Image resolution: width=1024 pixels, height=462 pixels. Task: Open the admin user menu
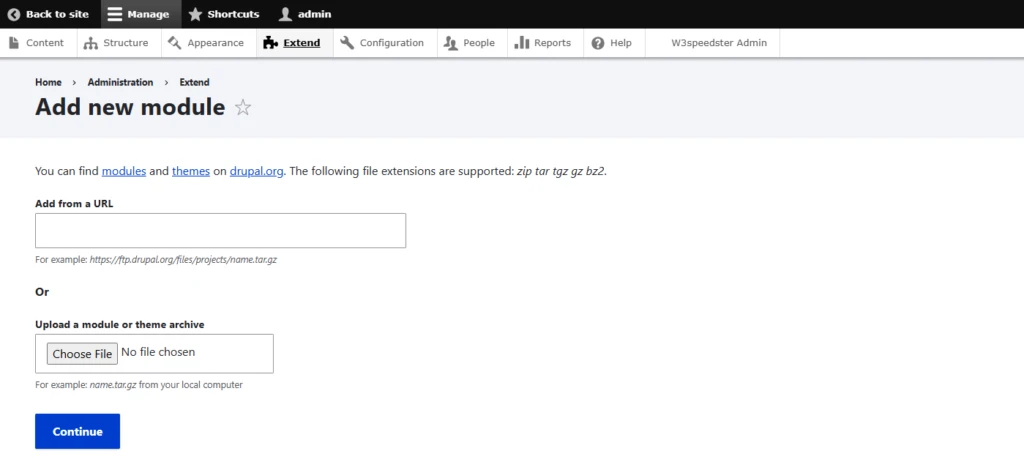[x=286, y=14]
